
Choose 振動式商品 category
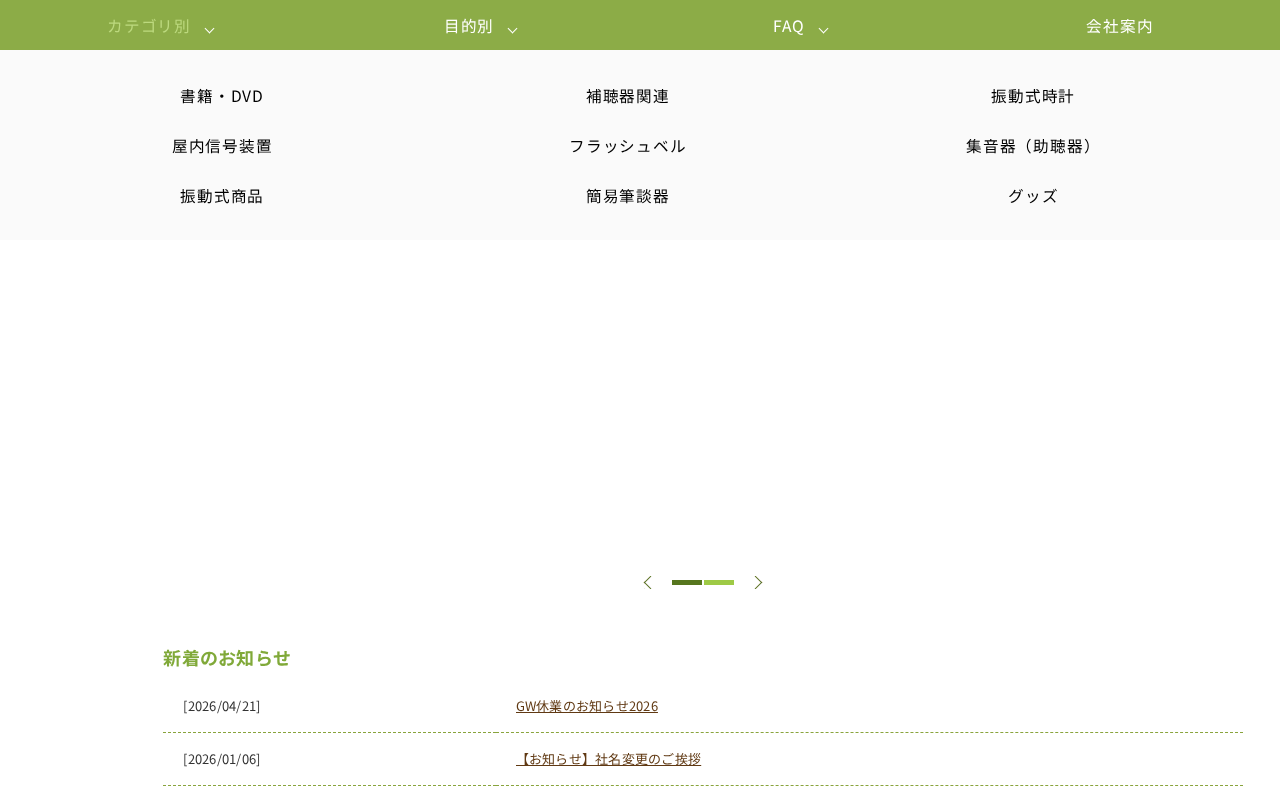(222, 196)
